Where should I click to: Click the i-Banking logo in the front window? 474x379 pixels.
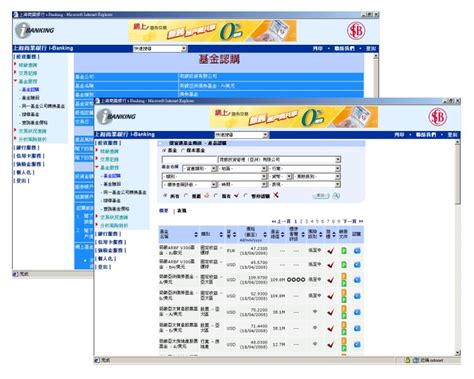[x=116, y=116]
